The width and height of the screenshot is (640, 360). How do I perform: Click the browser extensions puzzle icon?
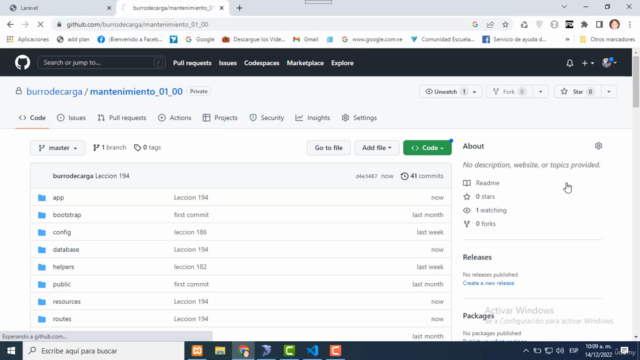click(x=584, y=24)
